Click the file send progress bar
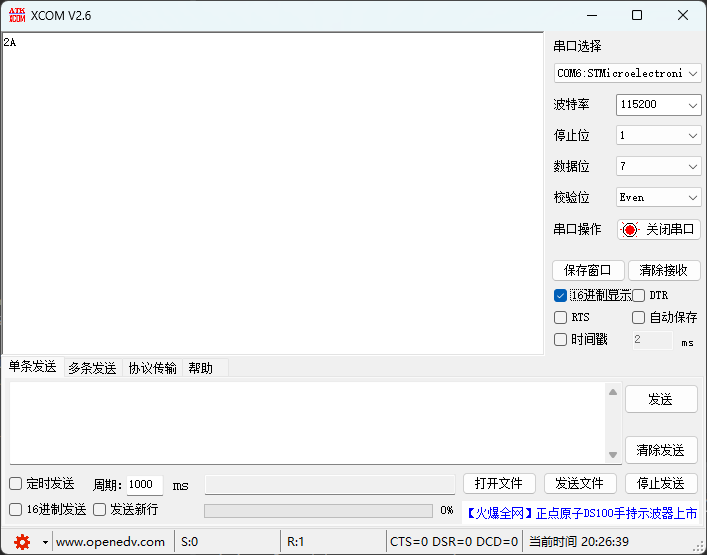 tap(318, 510)
